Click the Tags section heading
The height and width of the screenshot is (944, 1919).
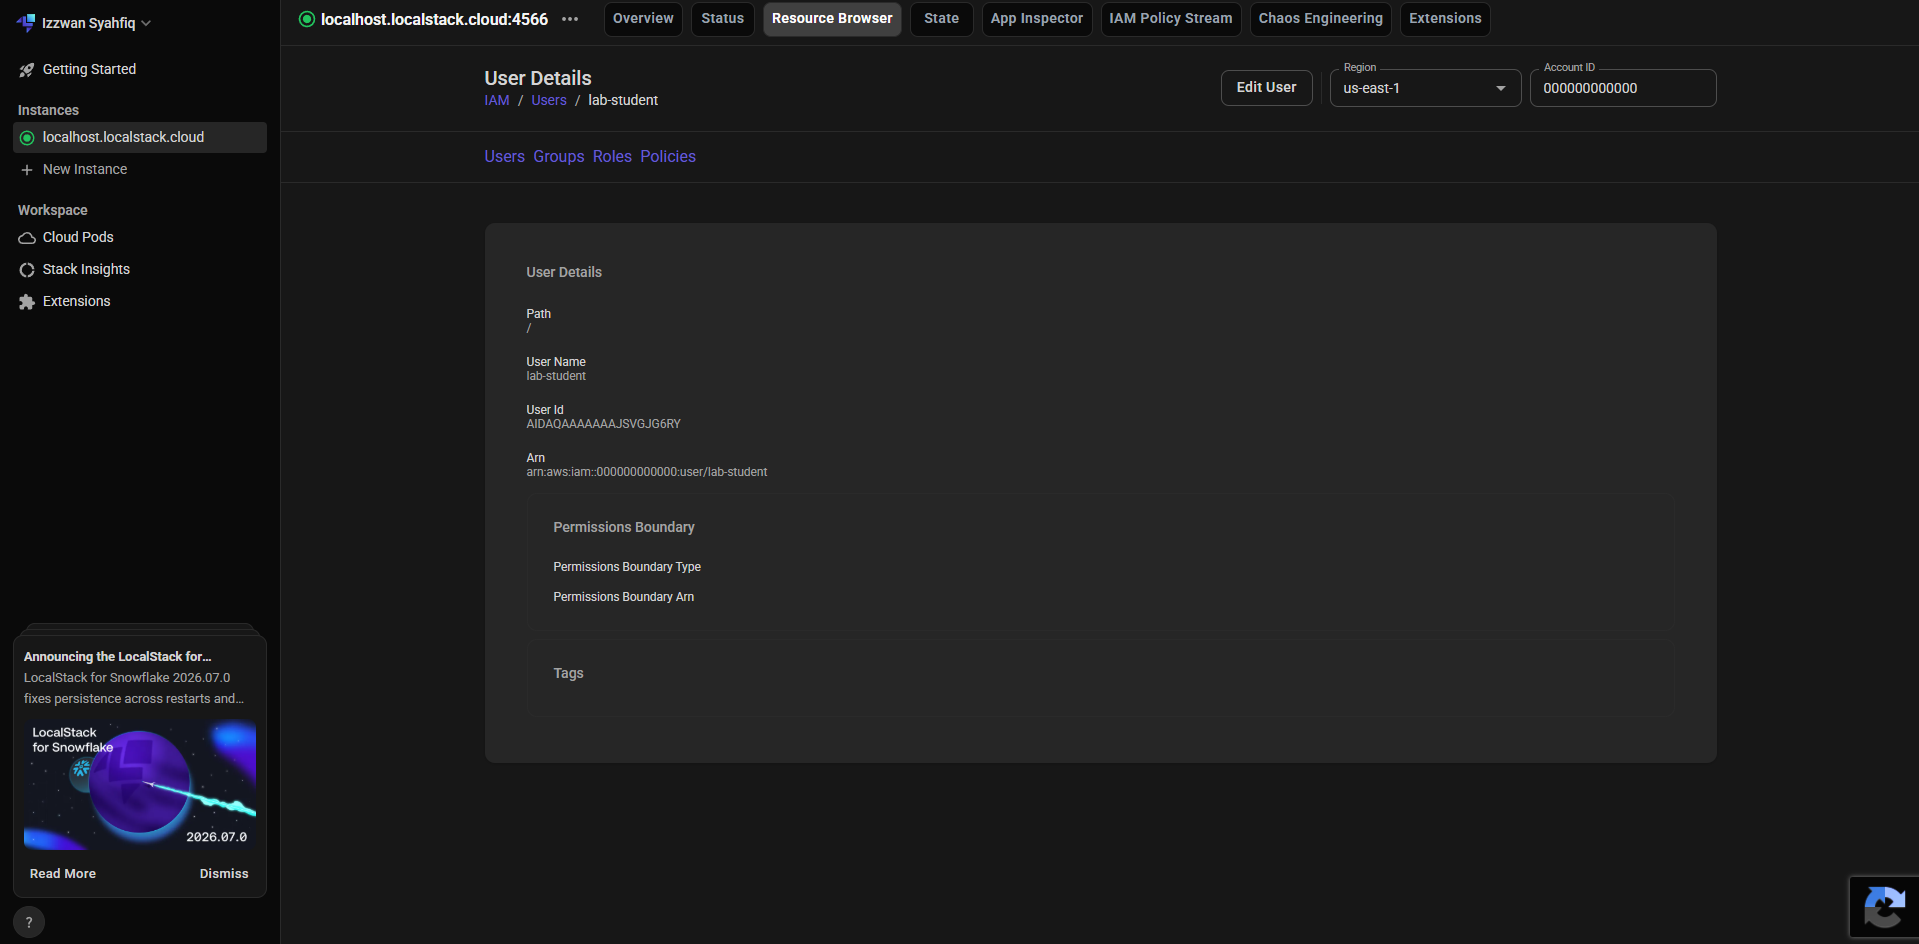pyautogui.click(x=568, y=674)
